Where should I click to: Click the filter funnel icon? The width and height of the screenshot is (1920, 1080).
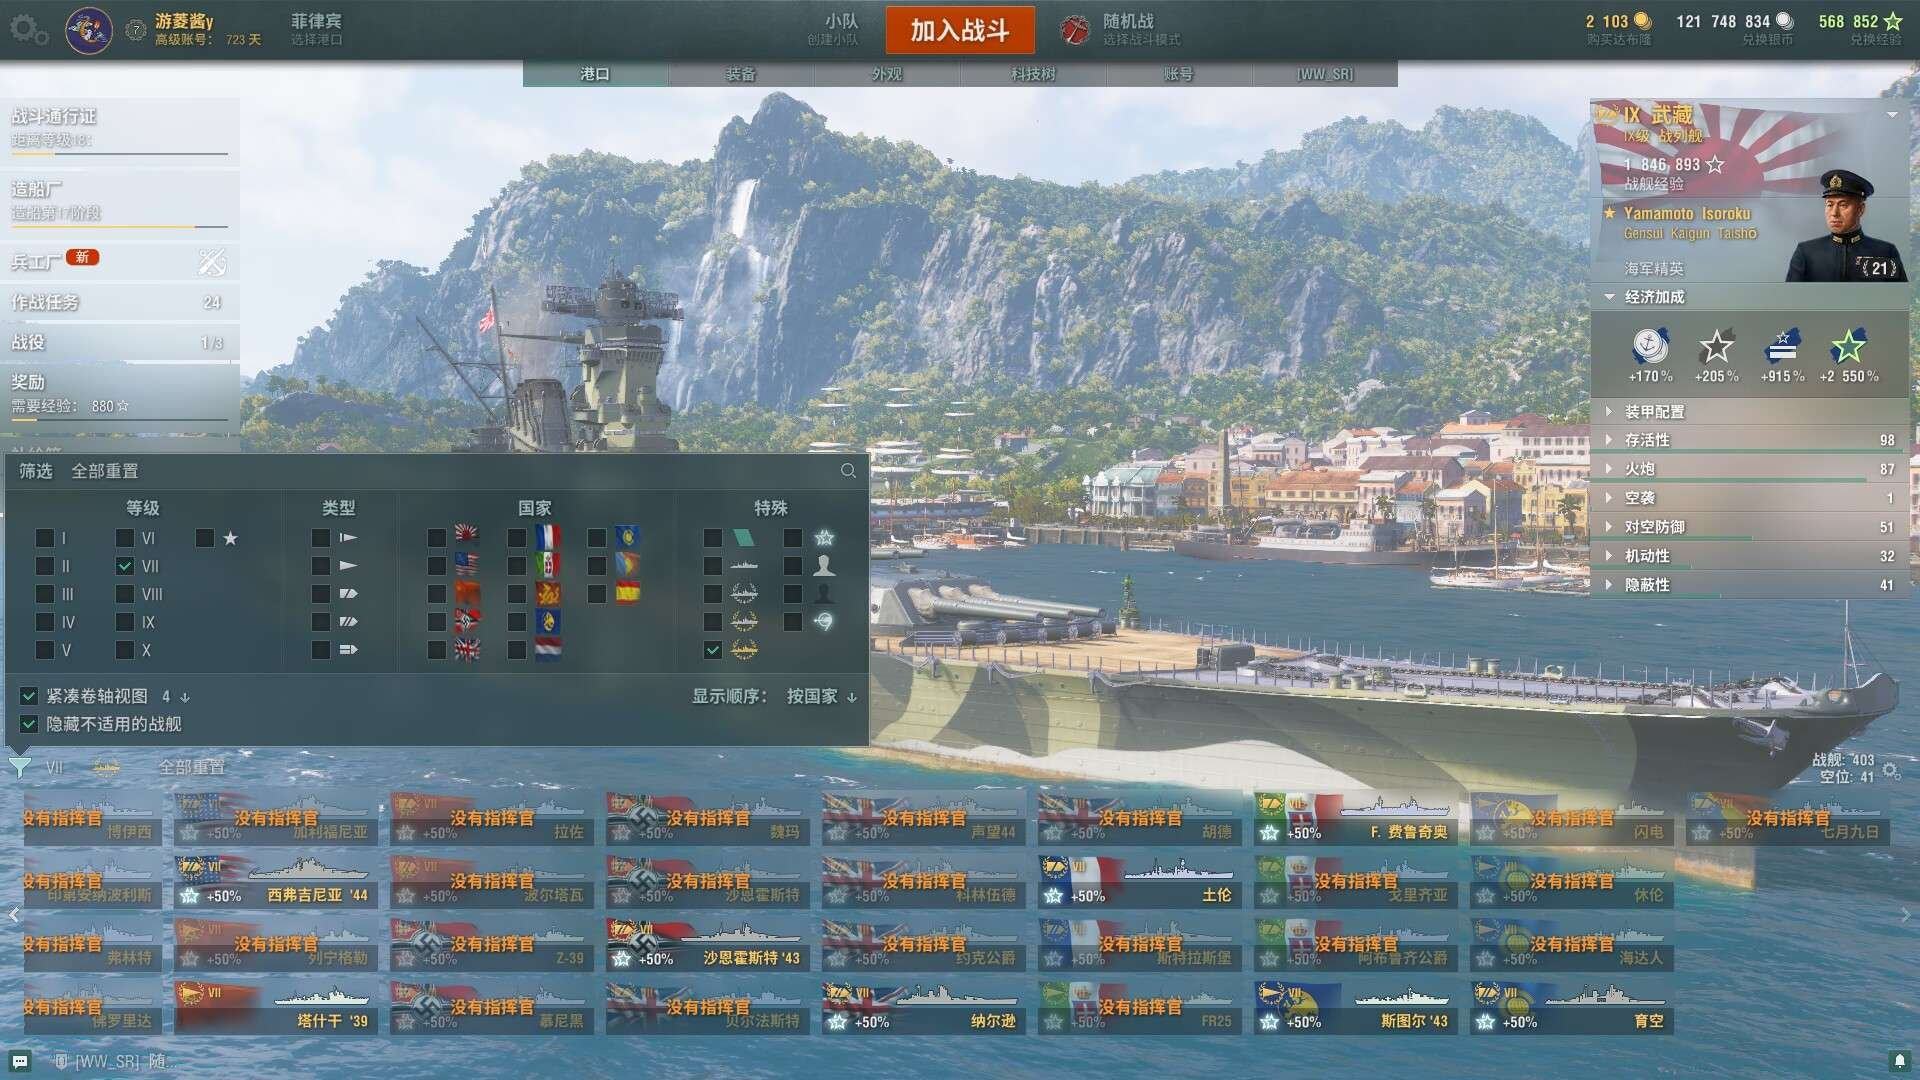pos(19,767)
